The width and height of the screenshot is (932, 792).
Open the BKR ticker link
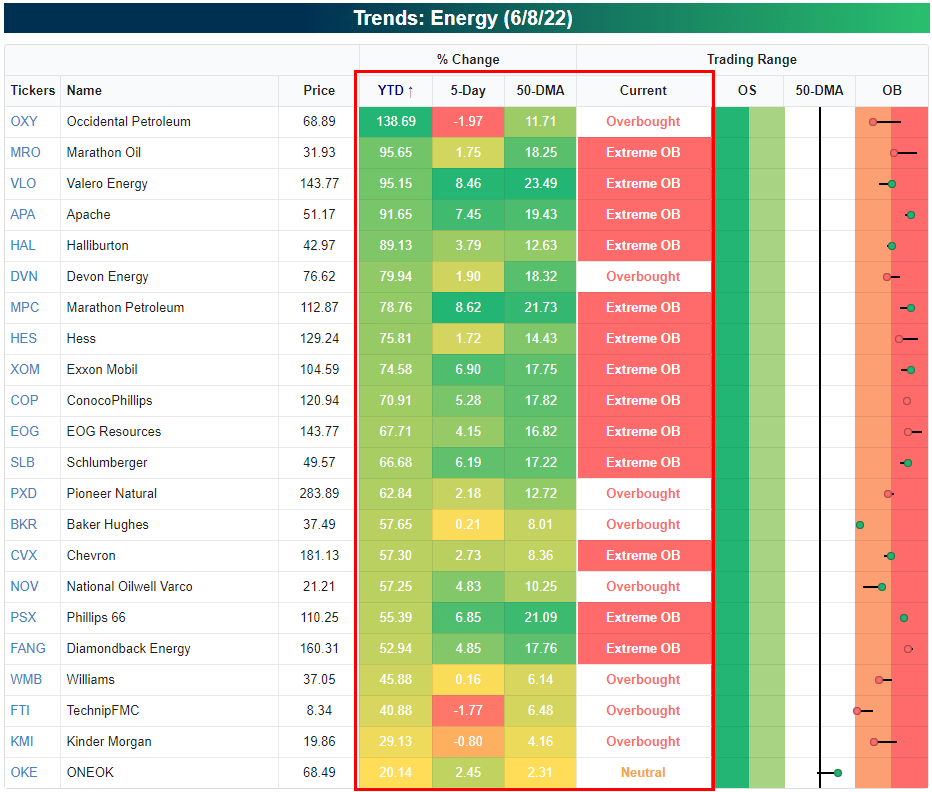pos(23,524)
